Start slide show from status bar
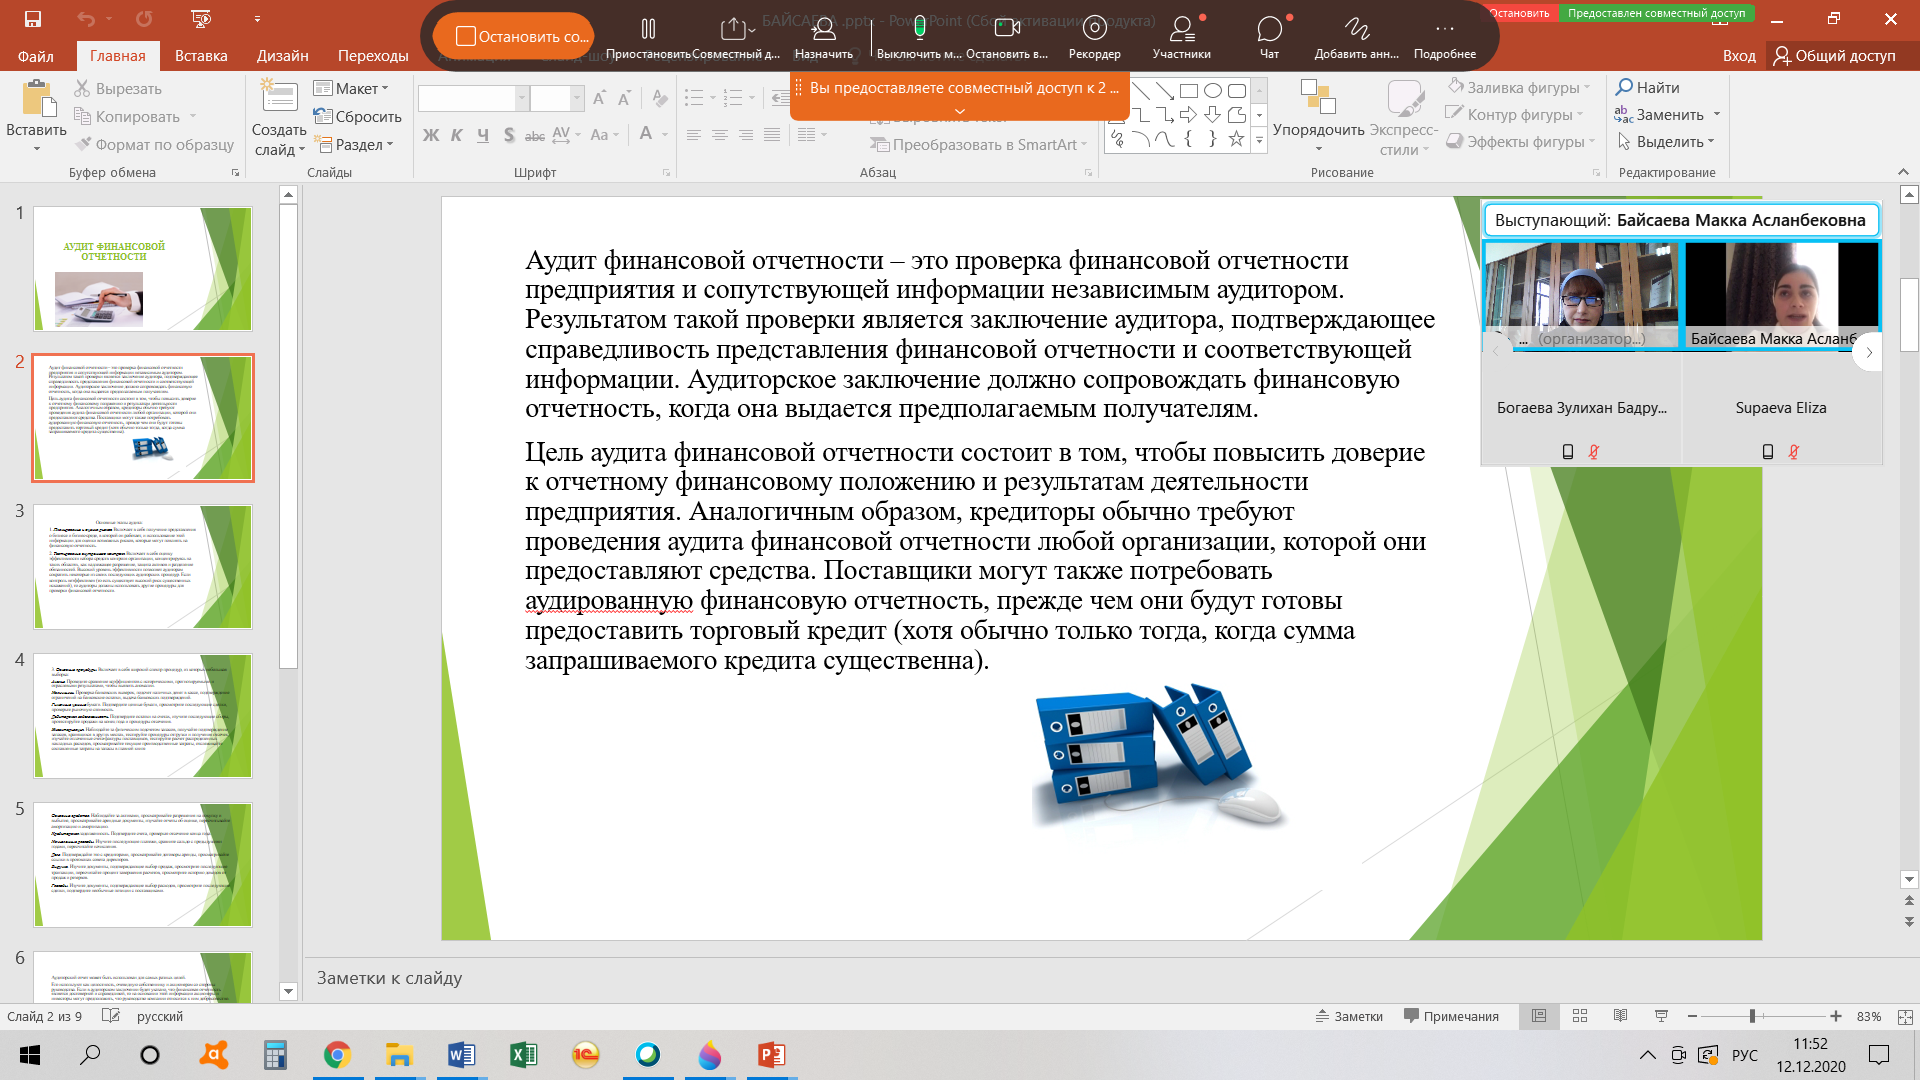 [x=1661, y=1016]
